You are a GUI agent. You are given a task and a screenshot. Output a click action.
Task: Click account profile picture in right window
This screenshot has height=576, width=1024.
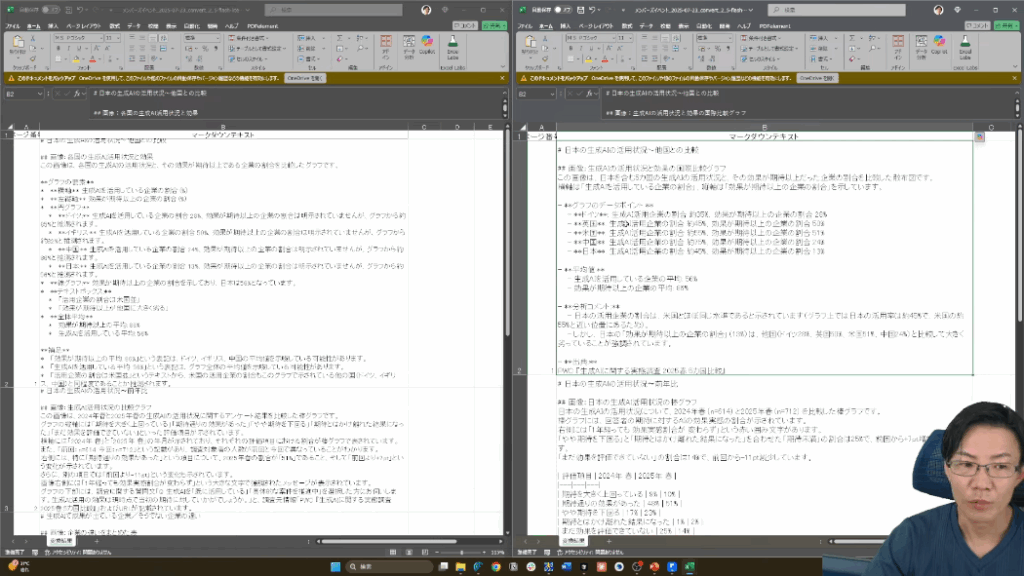tap(938, 10)
